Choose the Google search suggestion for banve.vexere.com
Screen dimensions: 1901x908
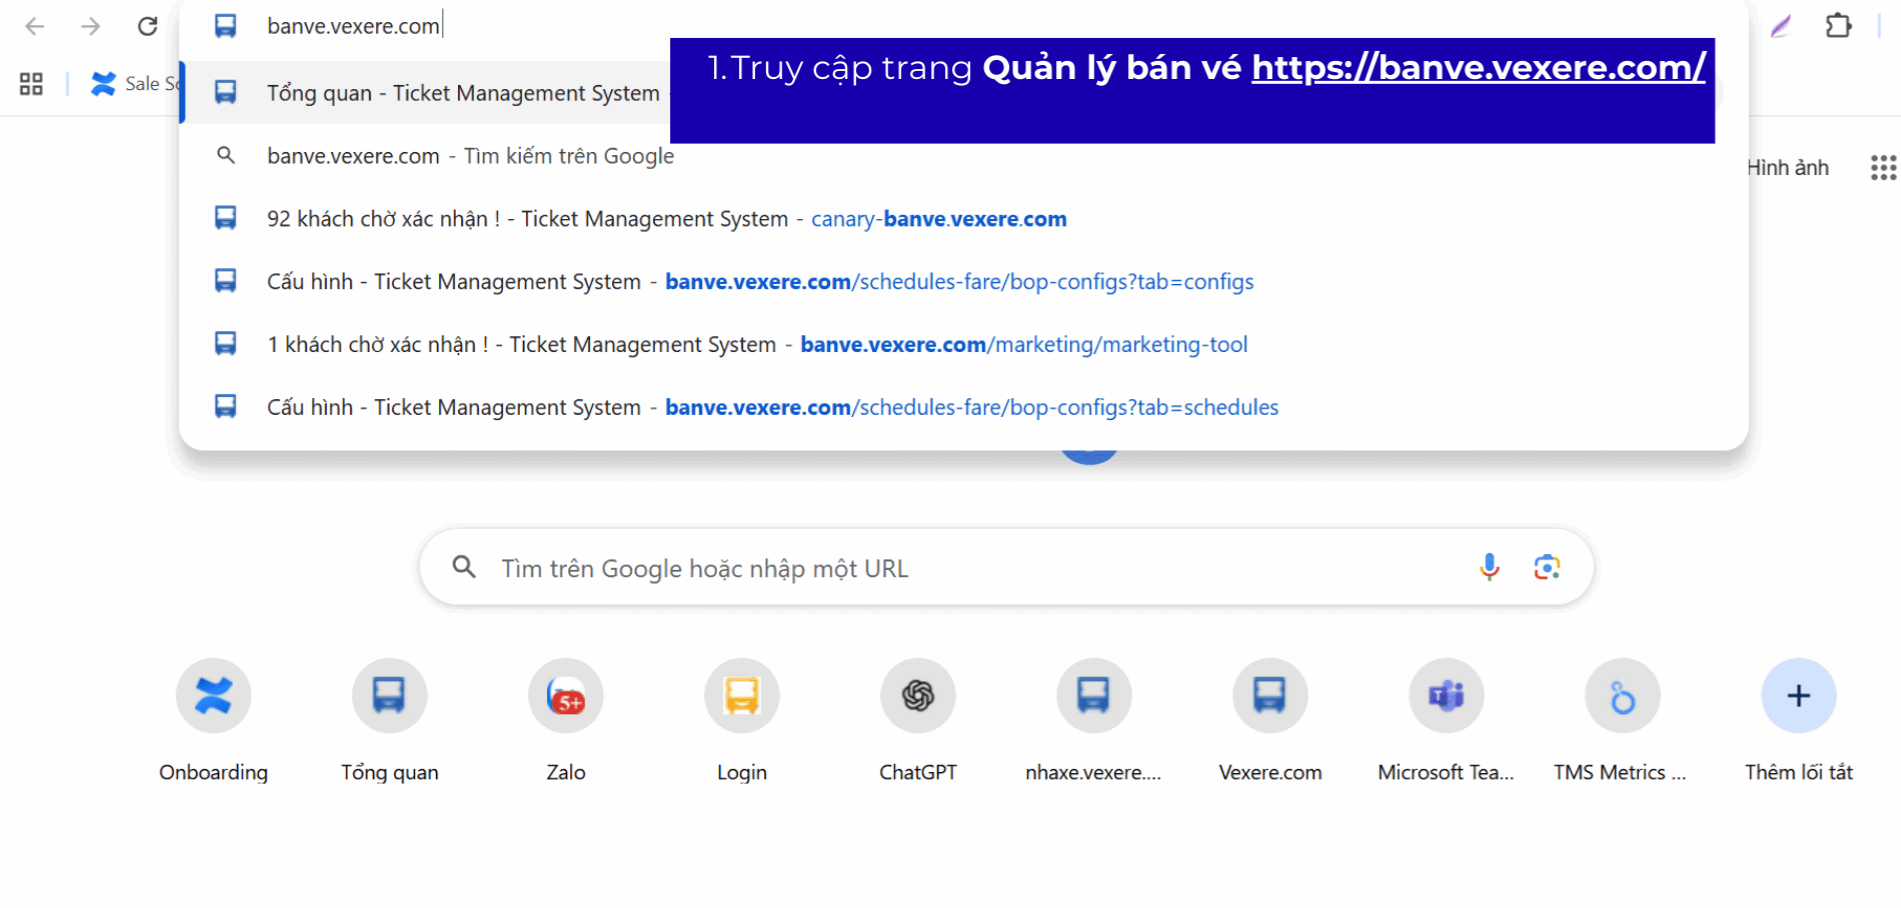(x=470, y=156)
